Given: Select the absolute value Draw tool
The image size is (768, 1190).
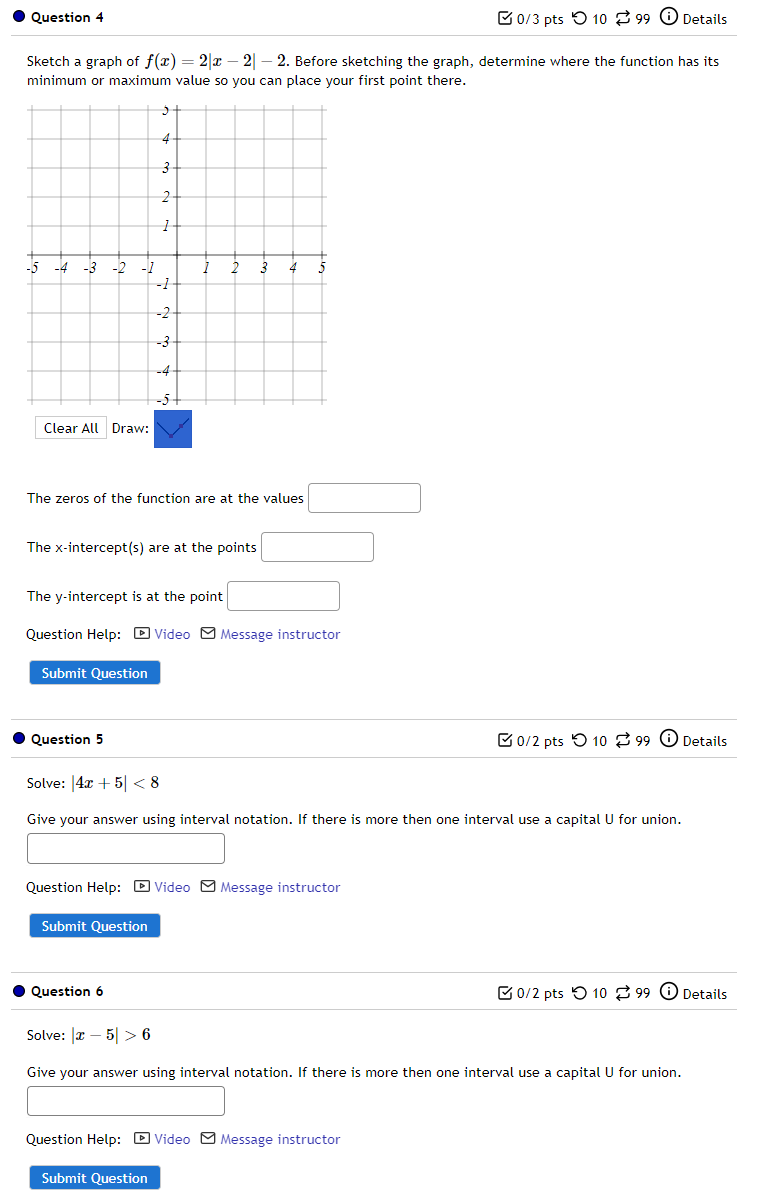Looking at the screenshot, I should tap(172, 428).
